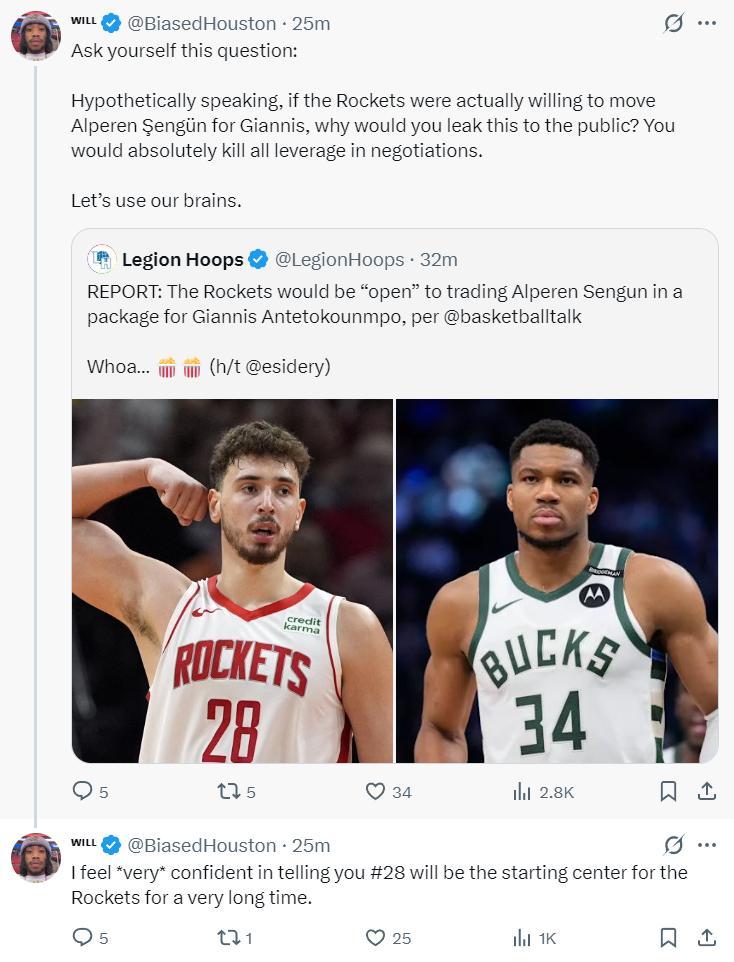Viewport: 734px width, 962px height.
Task: Open the Legion Hoops profile name
Action: pos(182,260)
